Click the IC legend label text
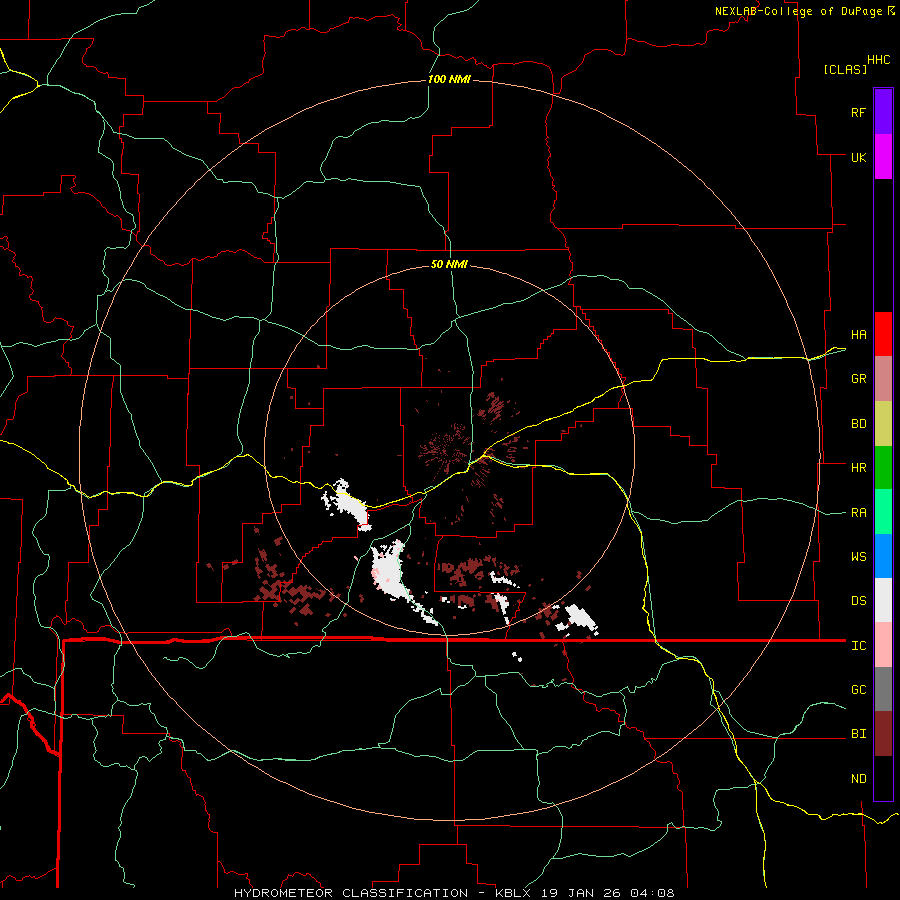The height and width of the screenshot is (900, 900). (x=859, y=646)
